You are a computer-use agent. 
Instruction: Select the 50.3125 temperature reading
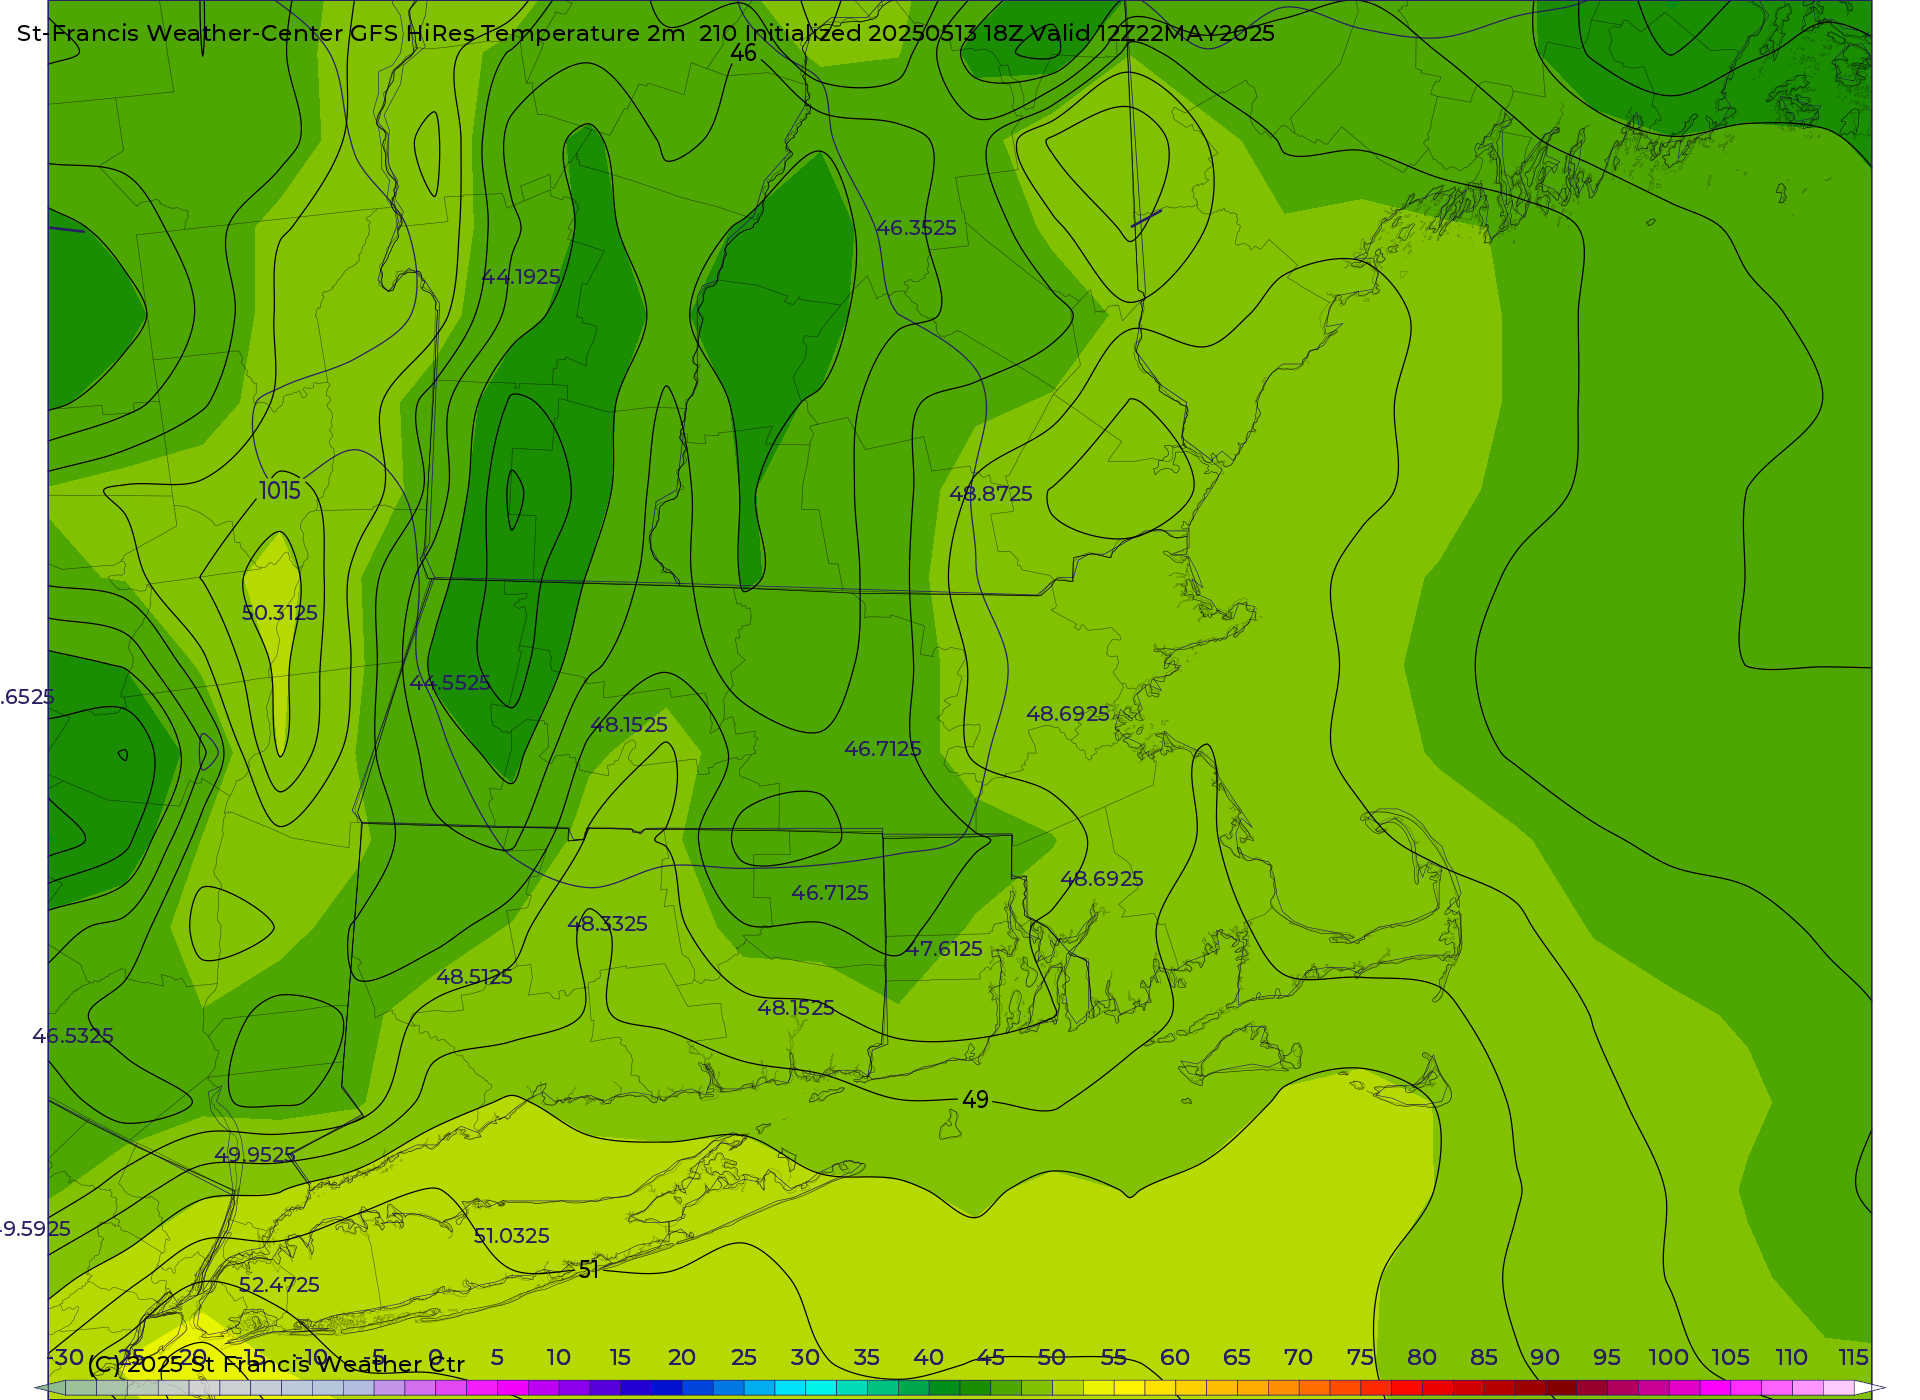point(280,613)
